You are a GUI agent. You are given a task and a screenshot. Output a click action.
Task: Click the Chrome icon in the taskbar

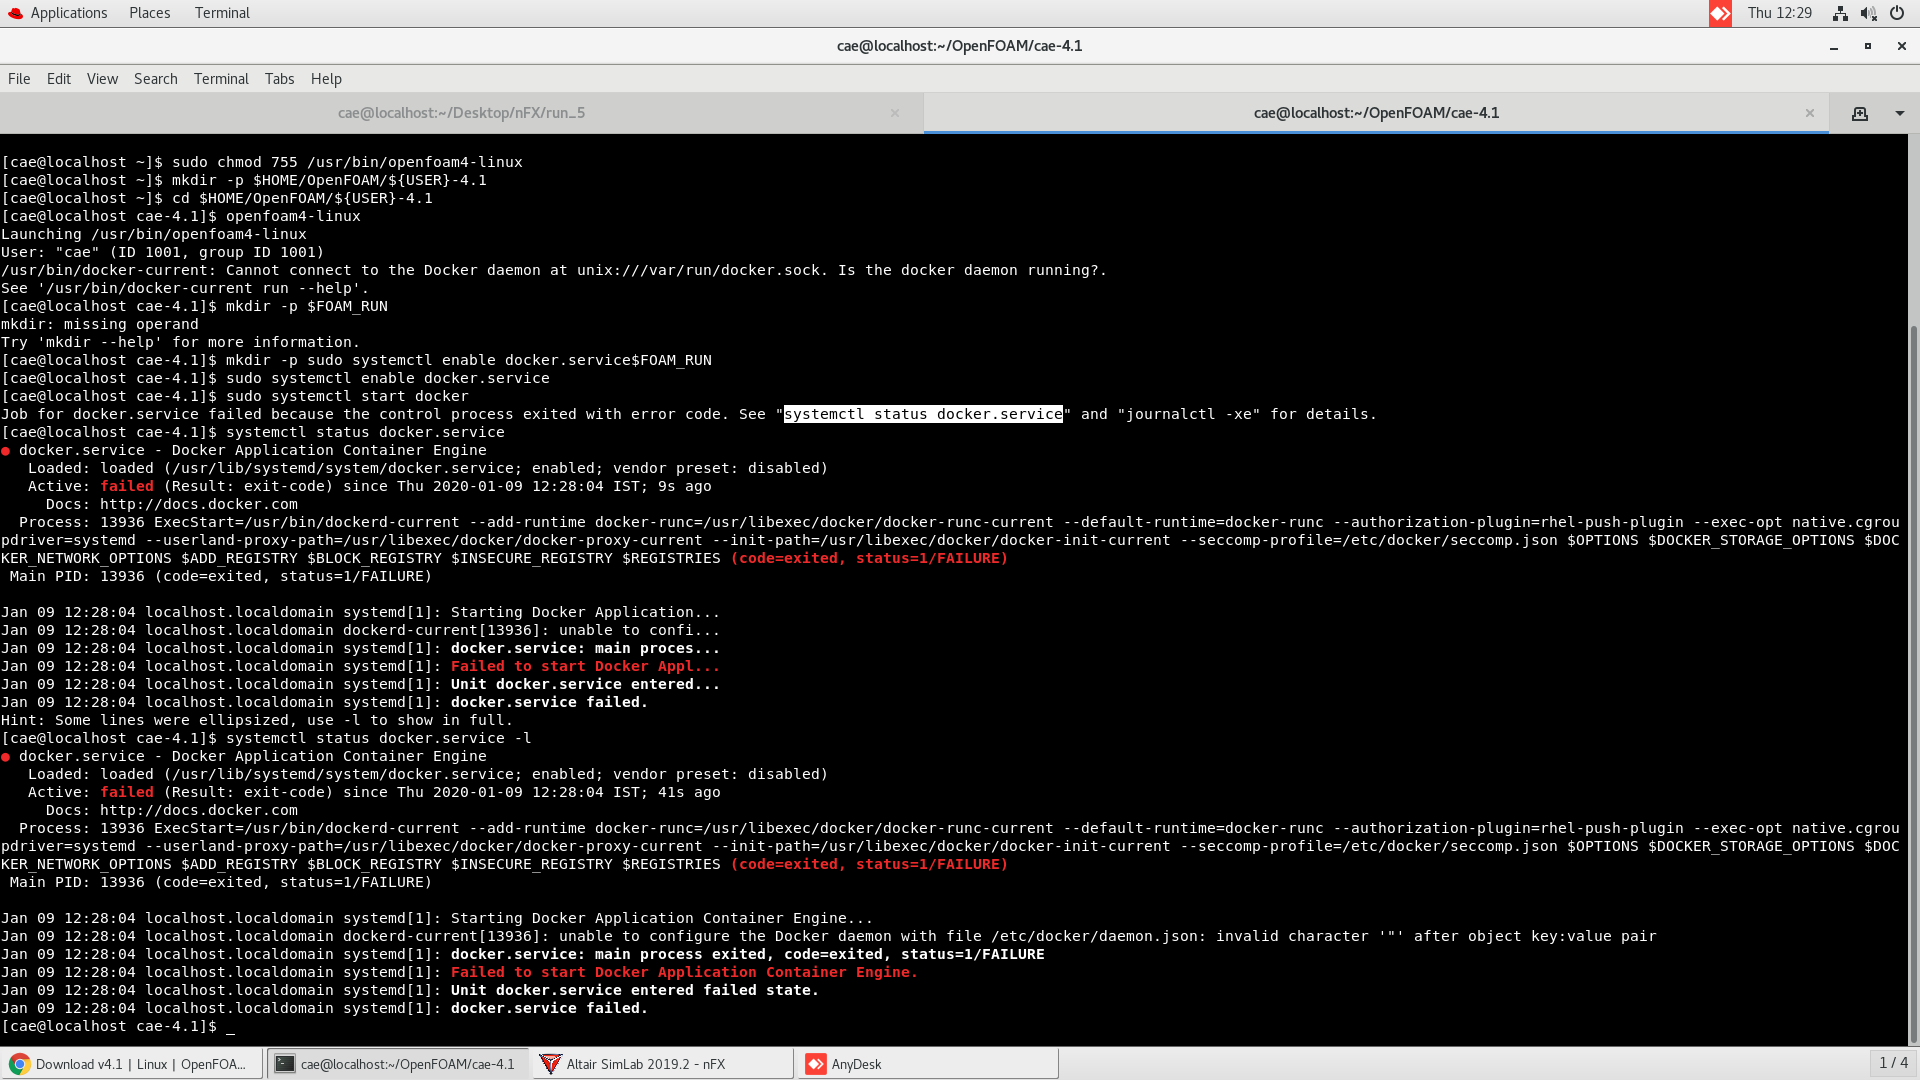20,1064
